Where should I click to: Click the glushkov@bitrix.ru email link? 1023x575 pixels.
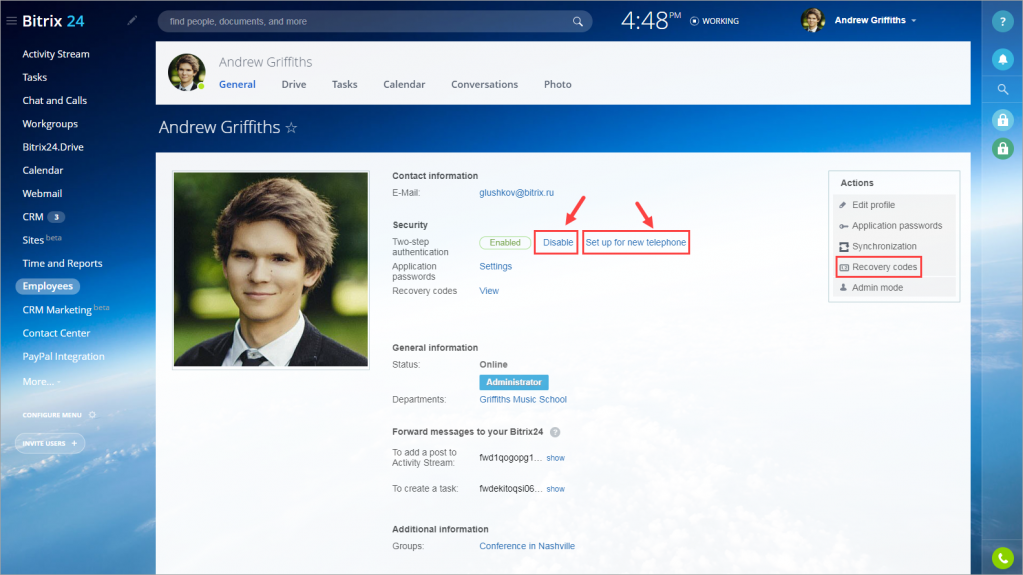pos(516,193)
